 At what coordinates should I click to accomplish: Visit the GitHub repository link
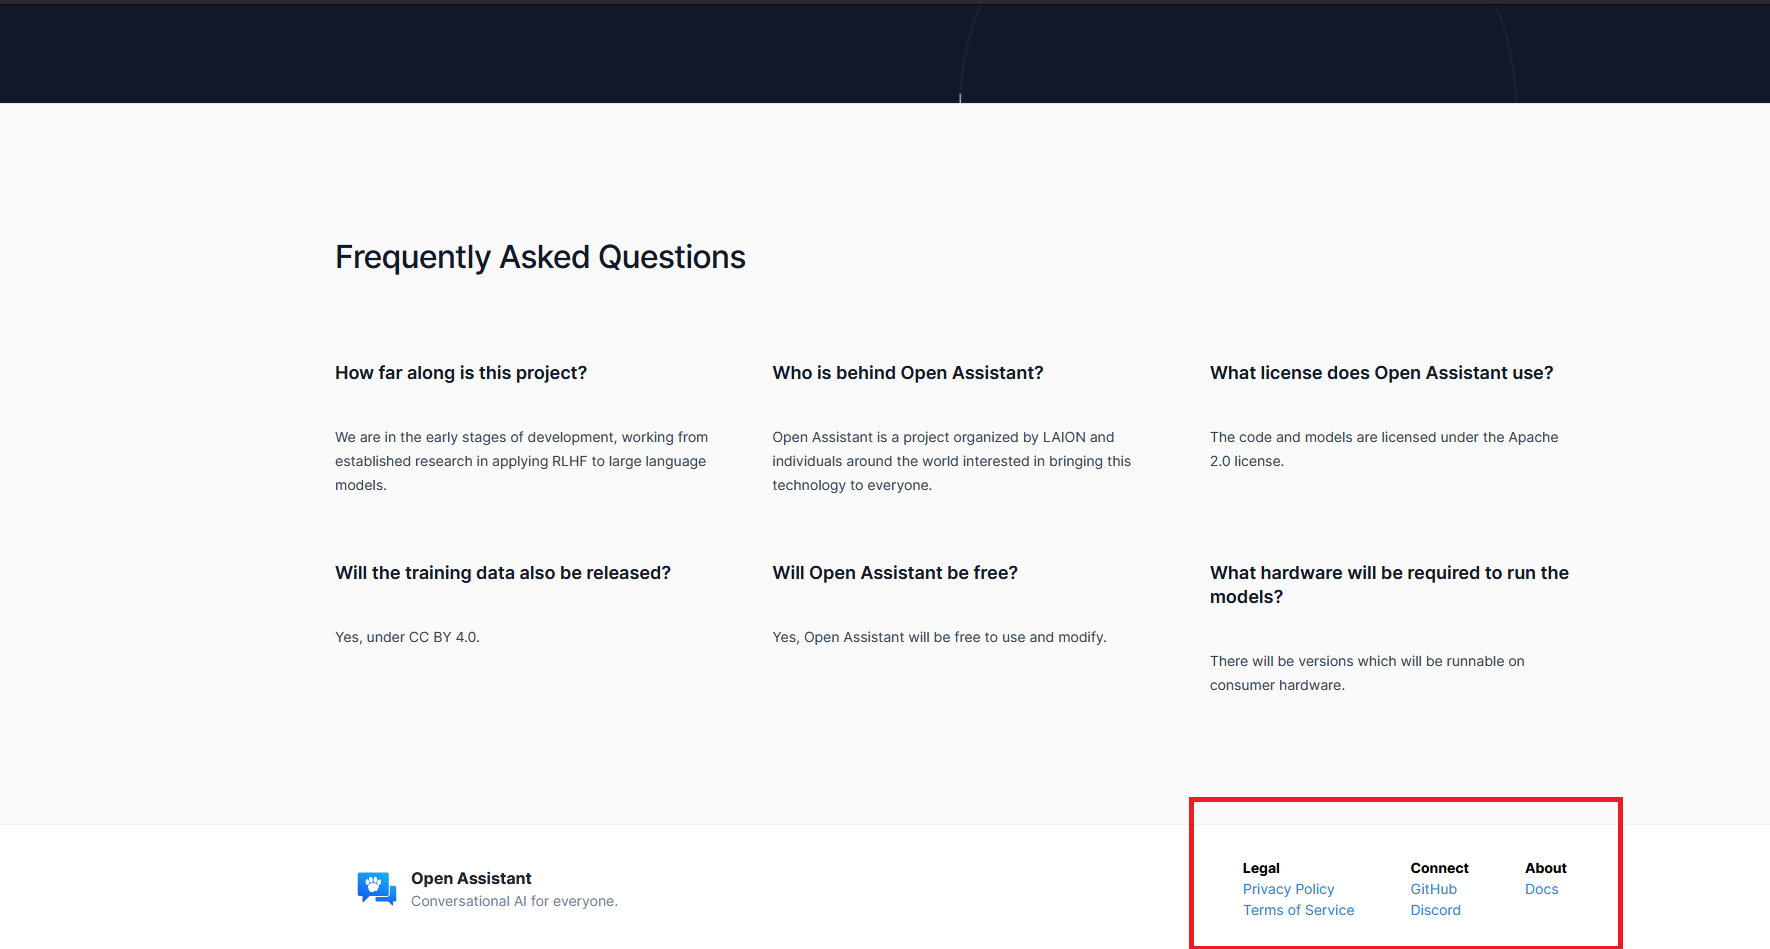(x=1433, y=888)
